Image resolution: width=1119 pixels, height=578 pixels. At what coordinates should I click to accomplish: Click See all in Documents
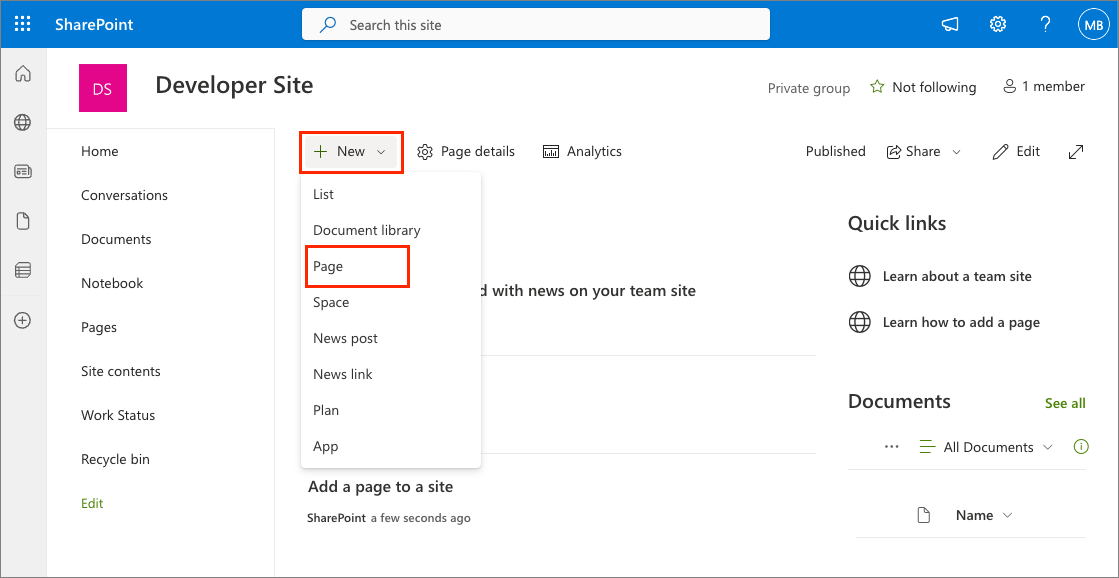tap(1065, 403)
